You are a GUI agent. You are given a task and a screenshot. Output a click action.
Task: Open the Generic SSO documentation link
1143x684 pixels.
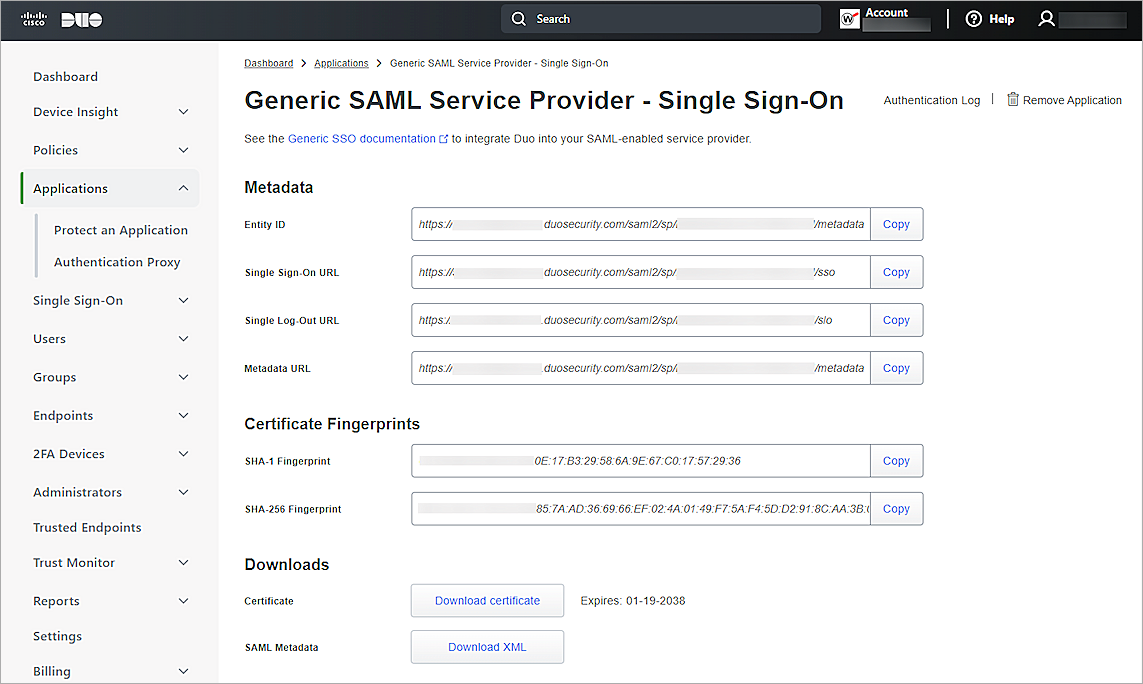point(361,139)
